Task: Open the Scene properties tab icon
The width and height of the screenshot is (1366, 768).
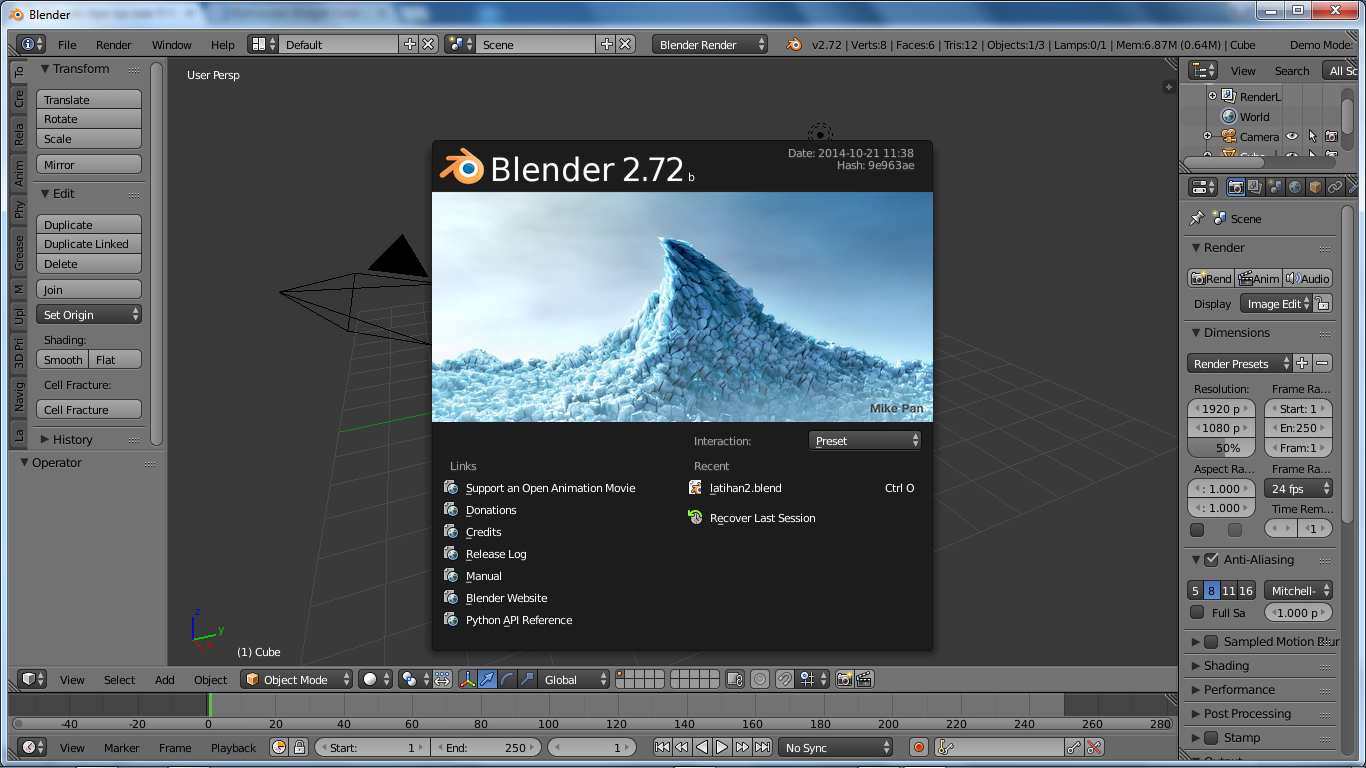Action: (x=1275, y=187)
